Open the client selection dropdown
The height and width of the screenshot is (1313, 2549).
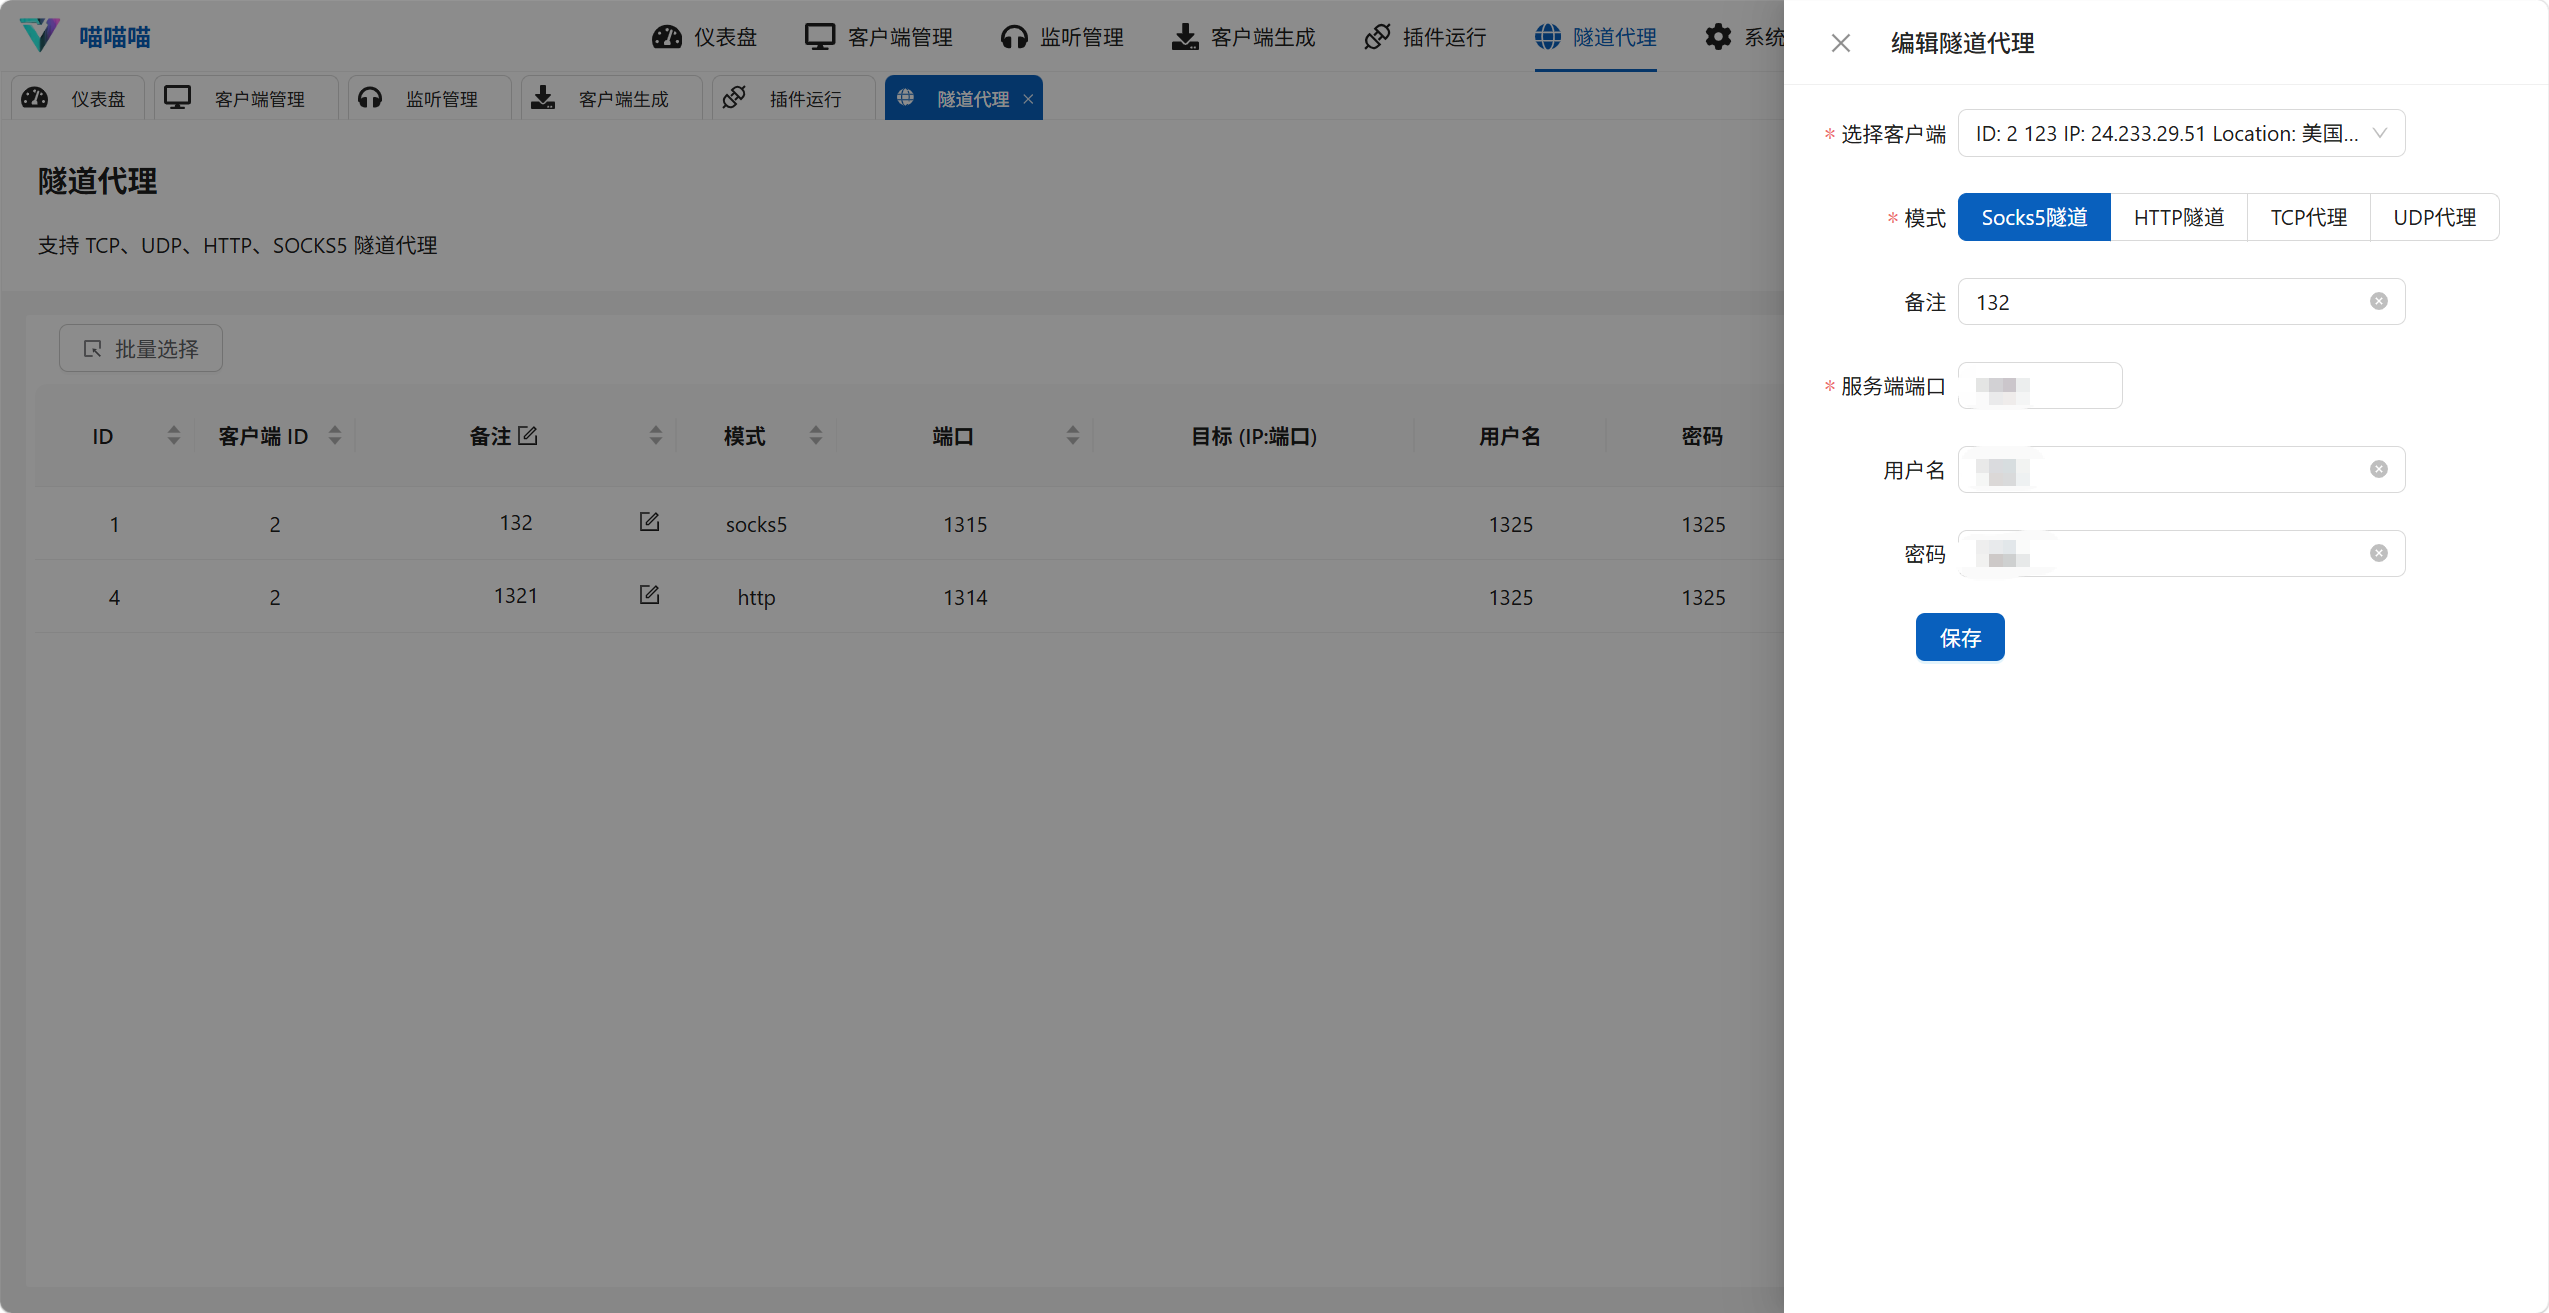pyautogui.click(x=2181, y=133)
